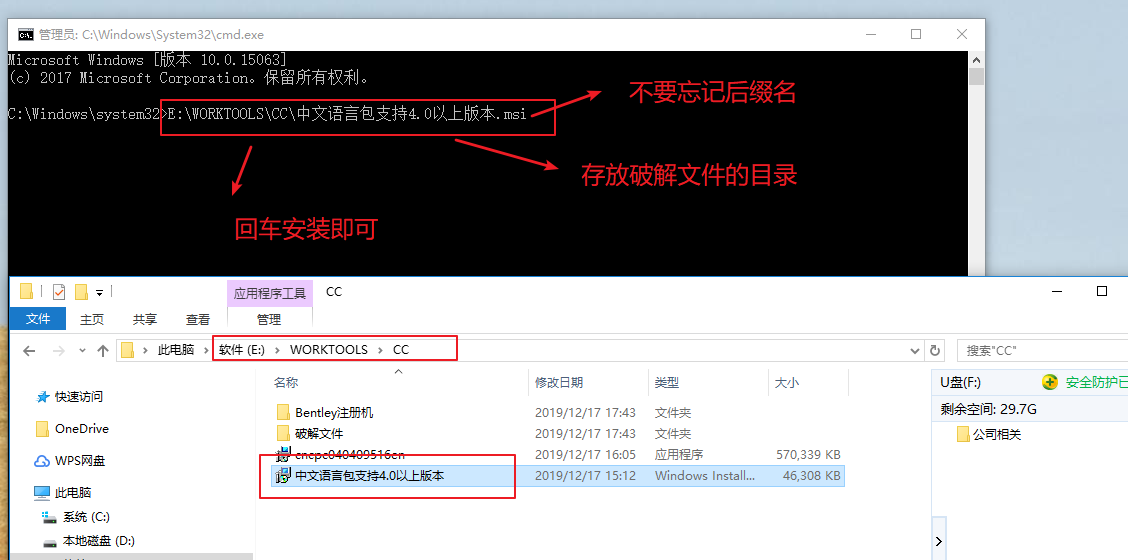Viewport: 1128px width, 560px height.
Task: Click the 破解文件 folder icon
Action: [x=283, y=433]
